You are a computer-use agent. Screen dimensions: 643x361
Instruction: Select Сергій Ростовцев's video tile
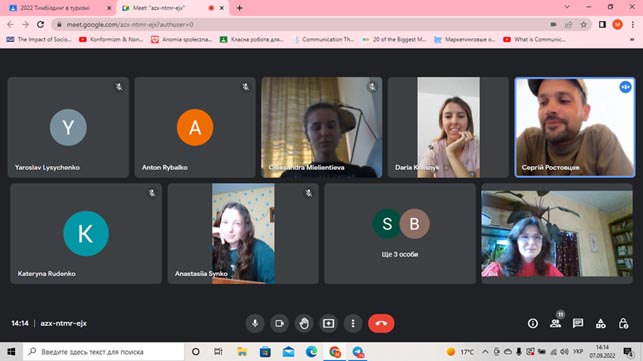[575, 128]
